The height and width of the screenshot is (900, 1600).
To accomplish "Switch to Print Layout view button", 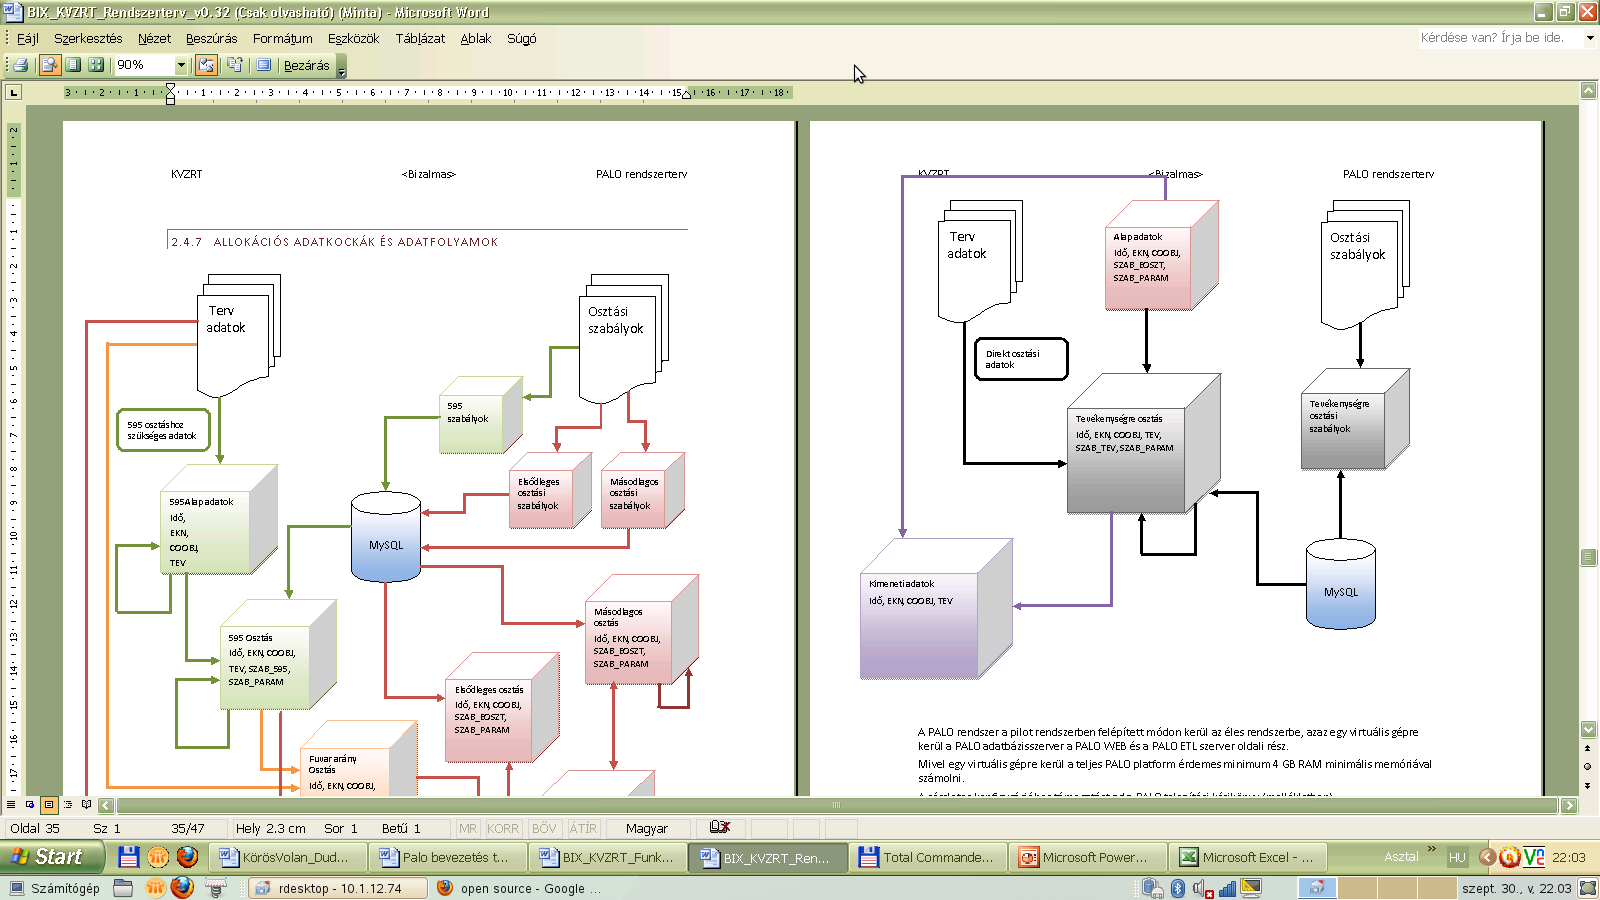I will (49, 804).
